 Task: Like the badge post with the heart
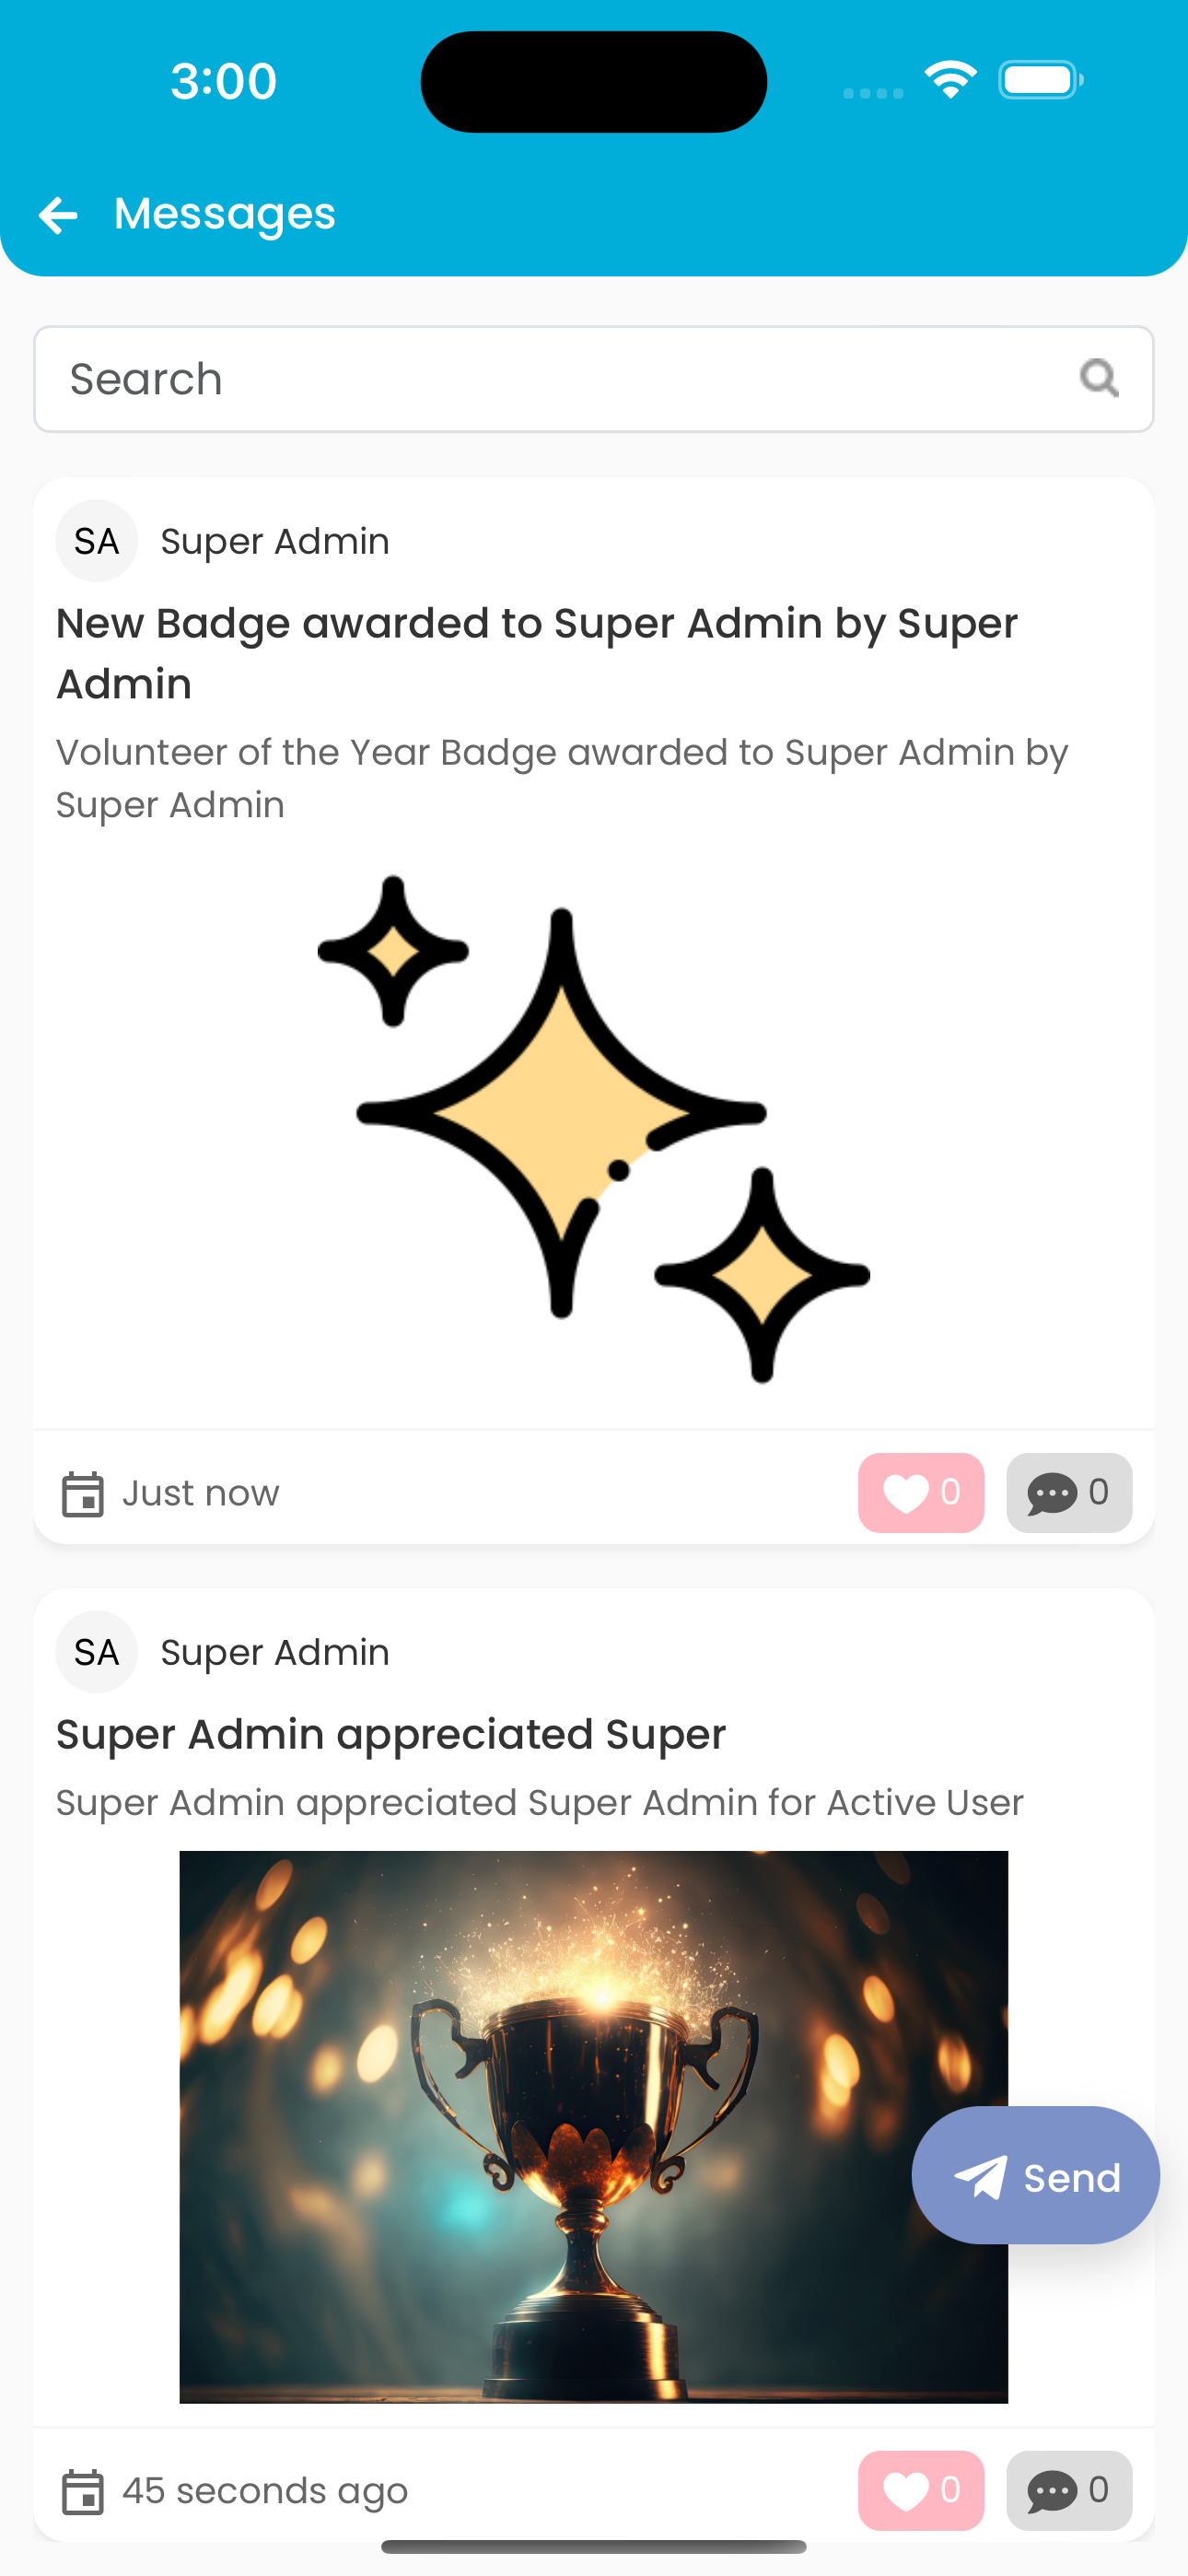point(920,1493)
